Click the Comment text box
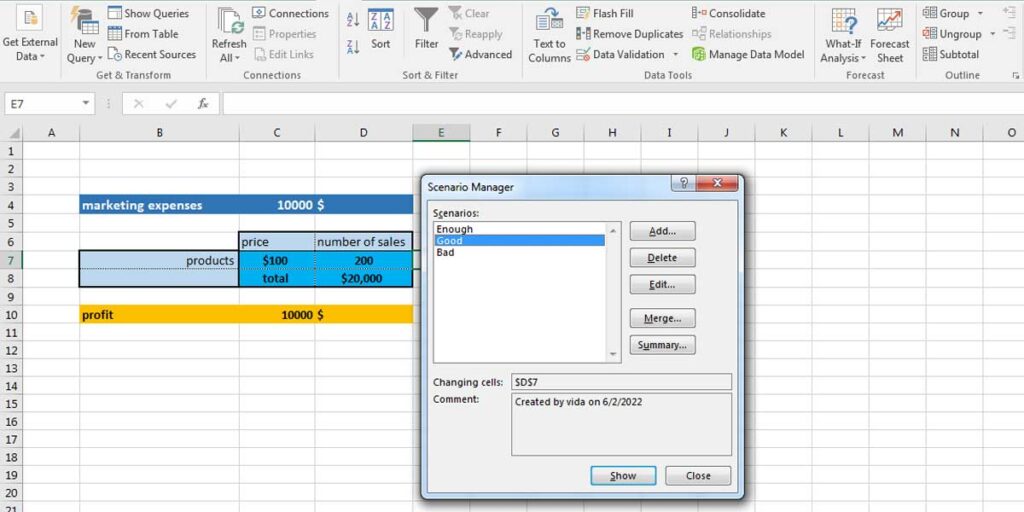 click(621, 424)
